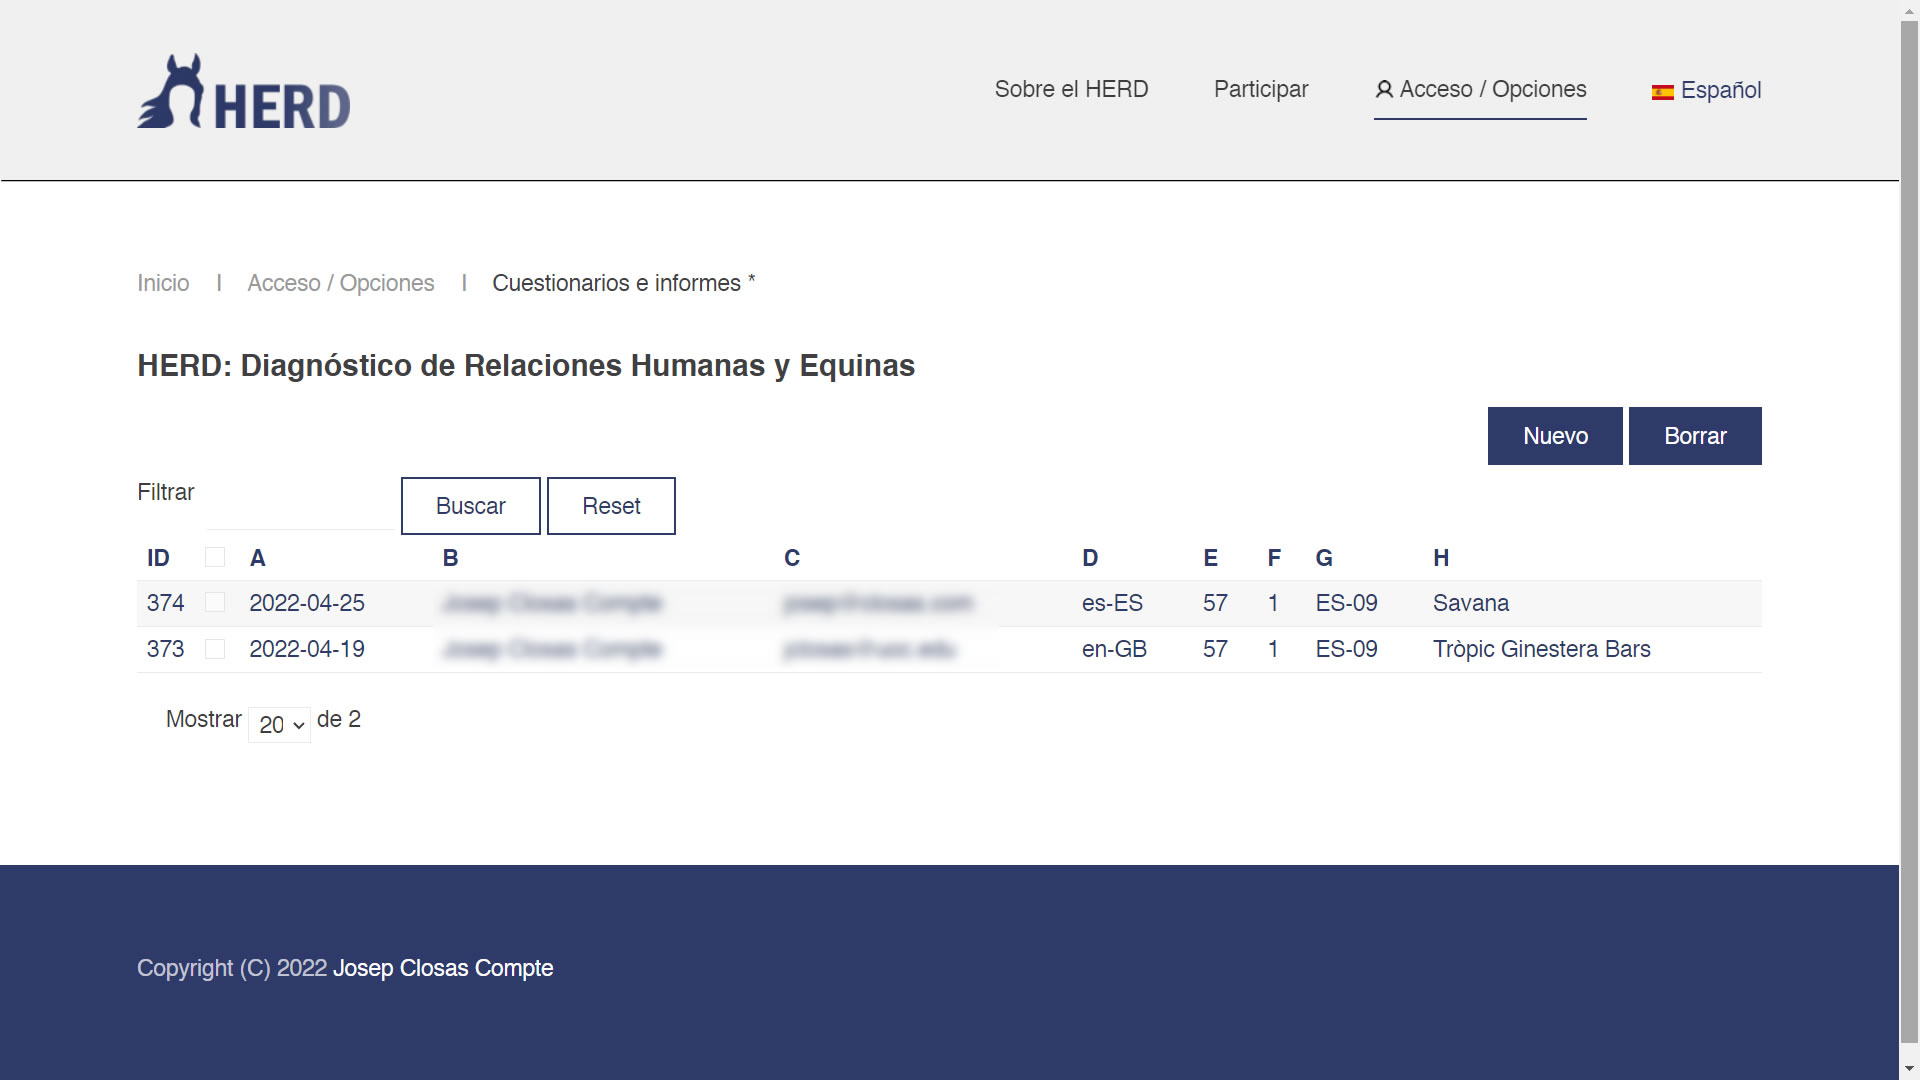Viewport: 1920px width, 1080px height.
Task: Click the Buscar search button
Action: tap(470, 506)
